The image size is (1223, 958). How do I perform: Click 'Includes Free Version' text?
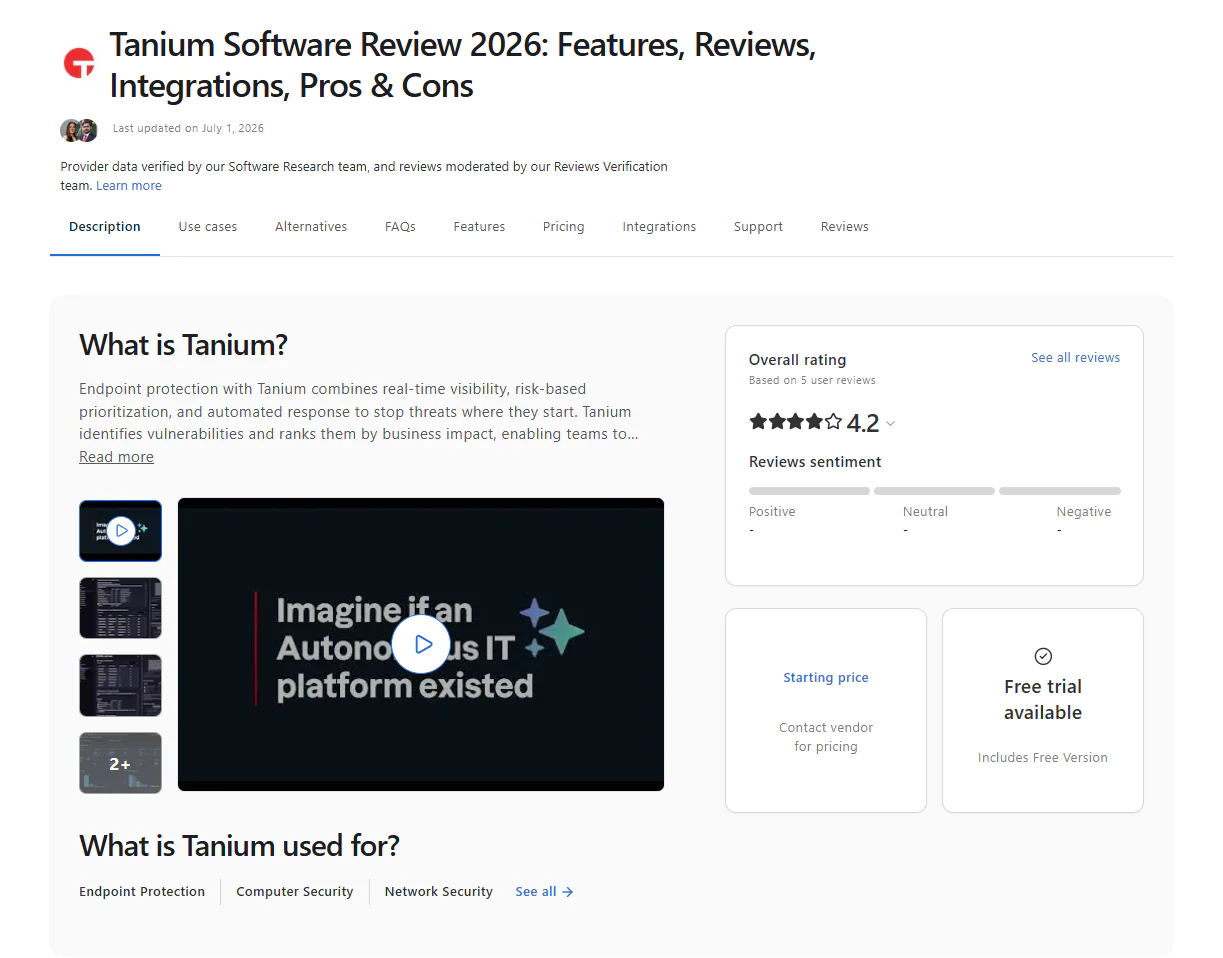coord(1043,758)
